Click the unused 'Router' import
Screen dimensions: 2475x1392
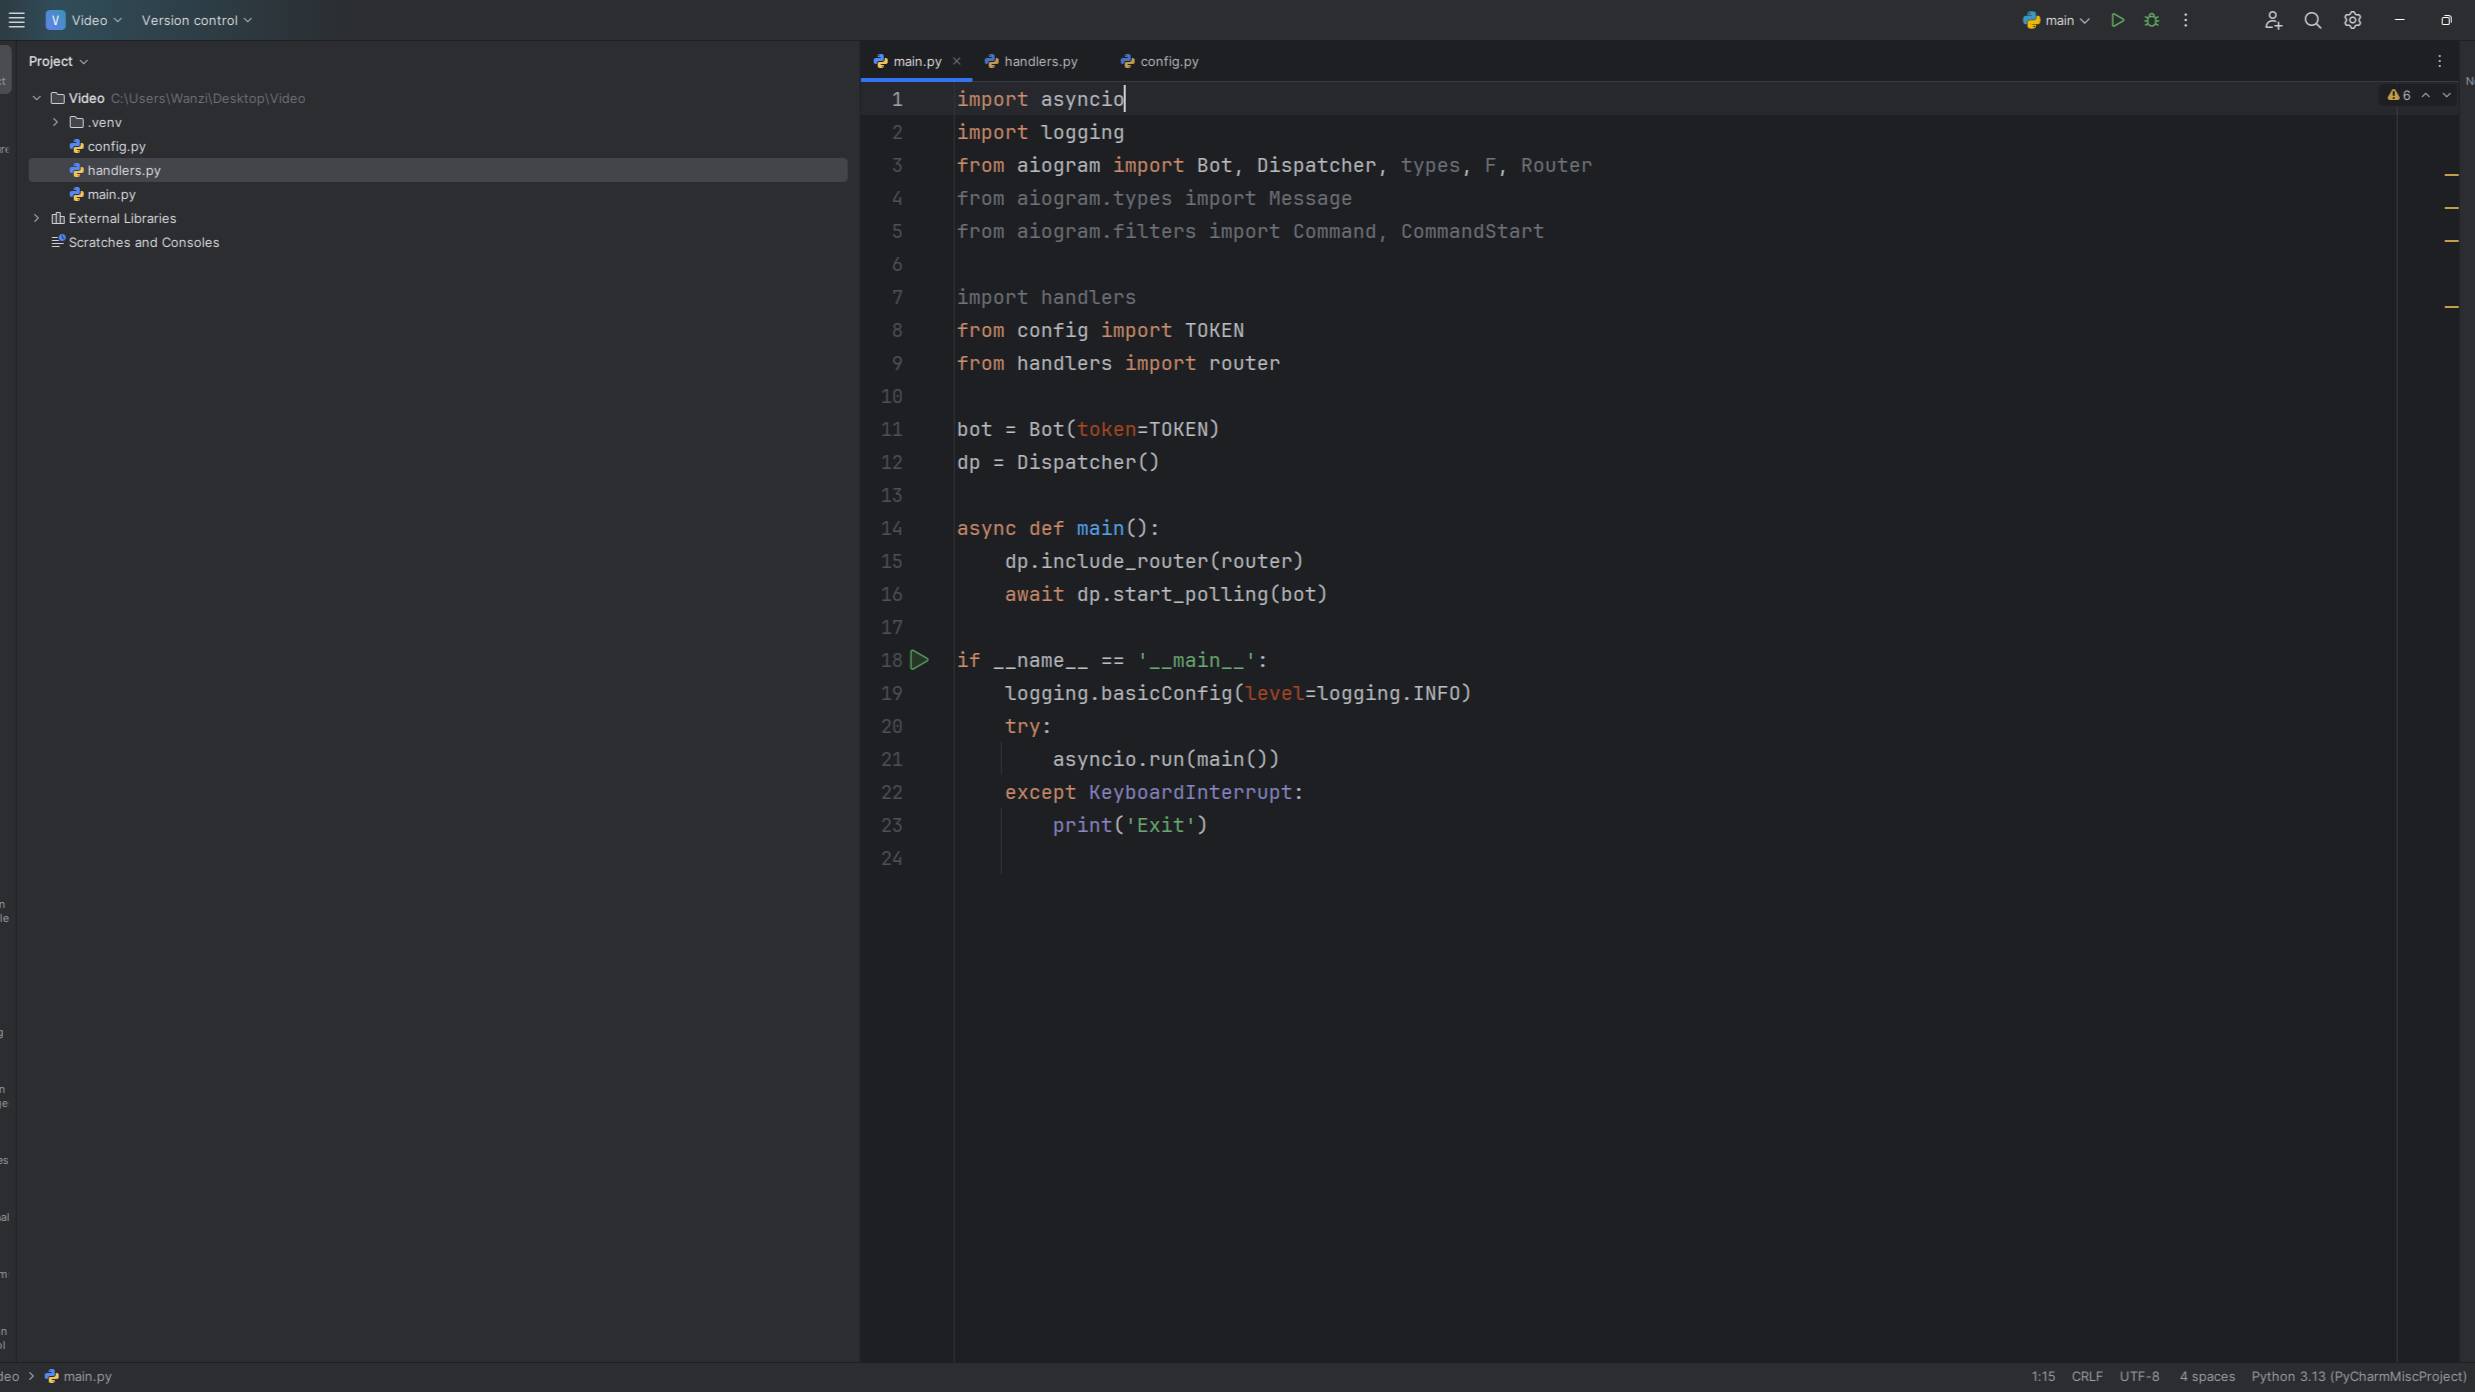pos(1556,165)
